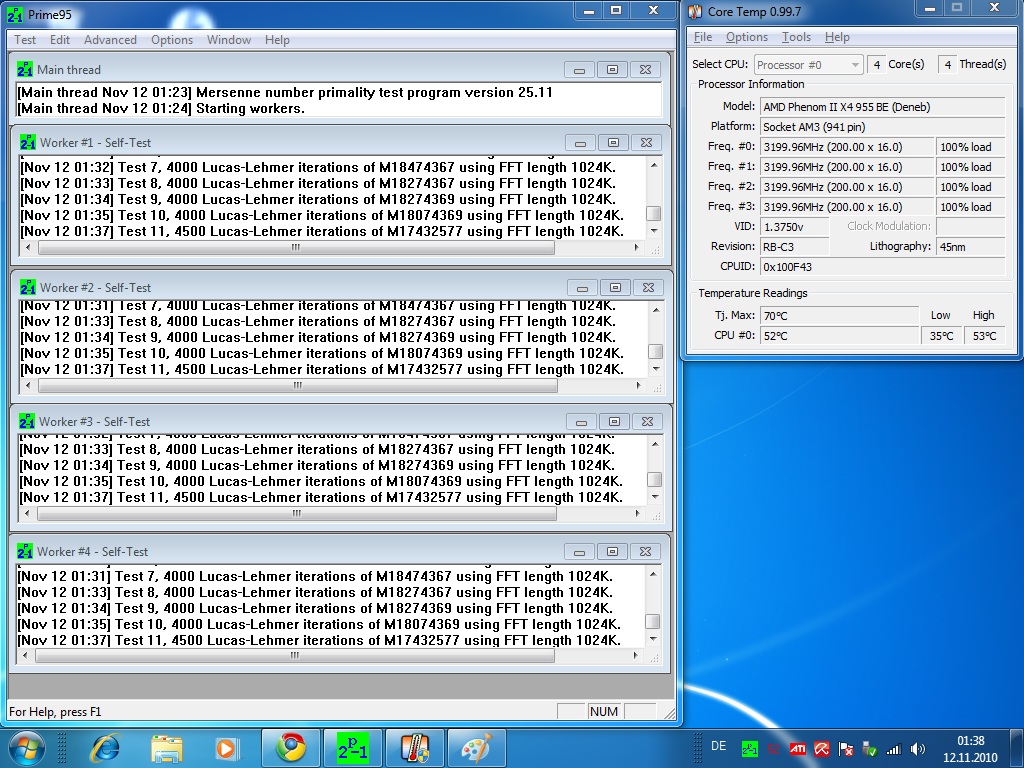1024x768 pixels.
Task: Click the Worker #2 window icon
Action: click(x=27, y=287)
